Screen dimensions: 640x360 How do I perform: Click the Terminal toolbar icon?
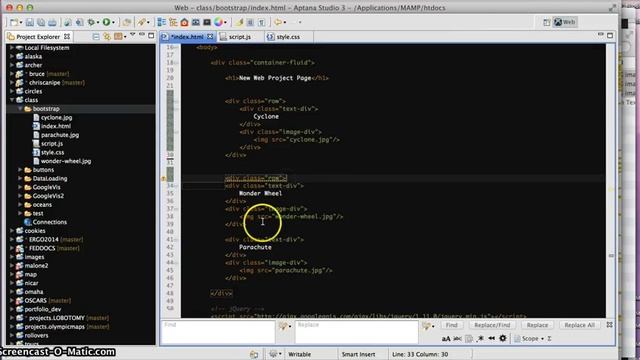[x=207, y=22]
